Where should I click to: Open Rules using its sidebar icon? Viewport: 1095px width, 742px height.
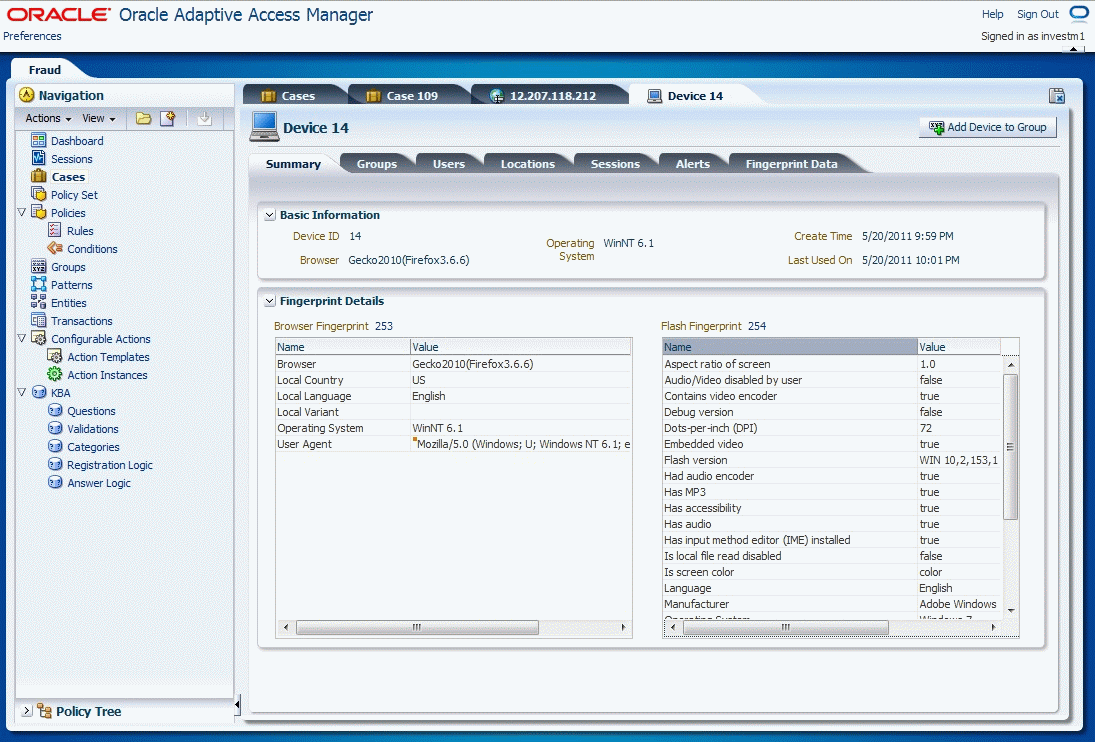[55, 230]
